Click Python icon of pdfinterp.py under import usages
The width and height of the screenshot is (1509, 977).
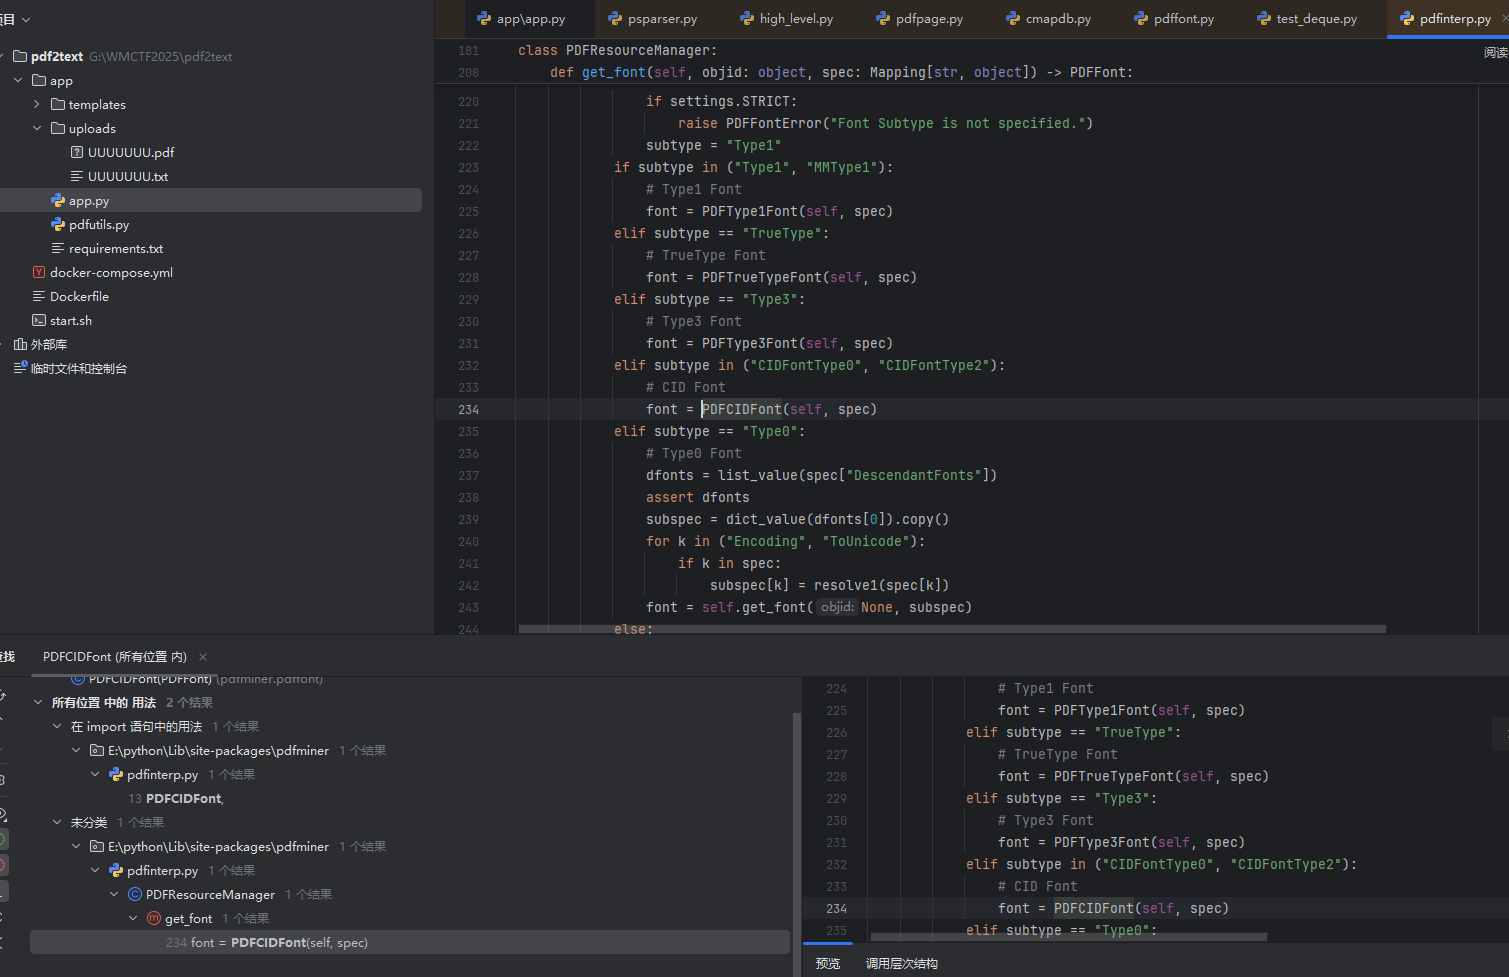(116, 775)
